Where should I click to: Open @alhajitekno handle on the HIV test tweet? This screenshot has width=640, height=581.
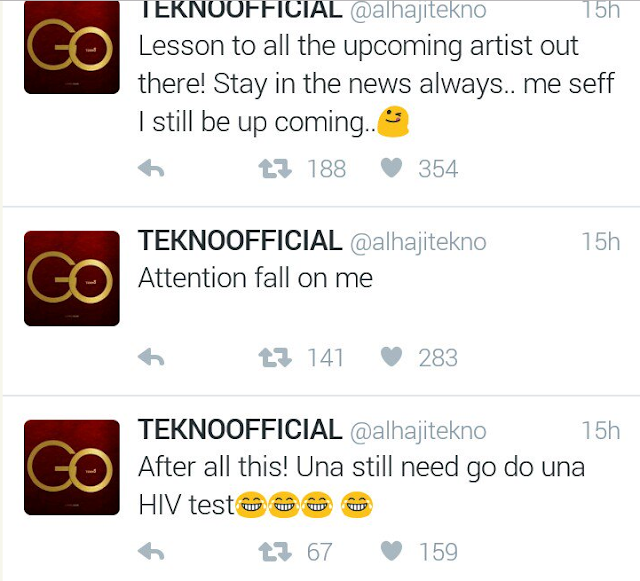tap(418, 431)
